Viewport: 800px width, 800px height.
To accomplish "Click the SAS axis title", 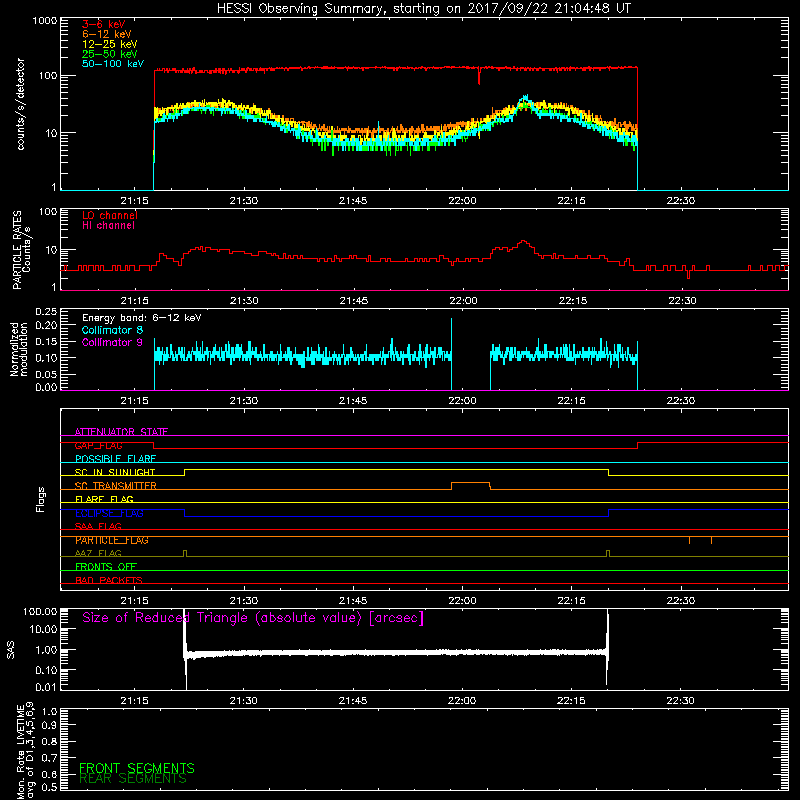I will 10,650.
